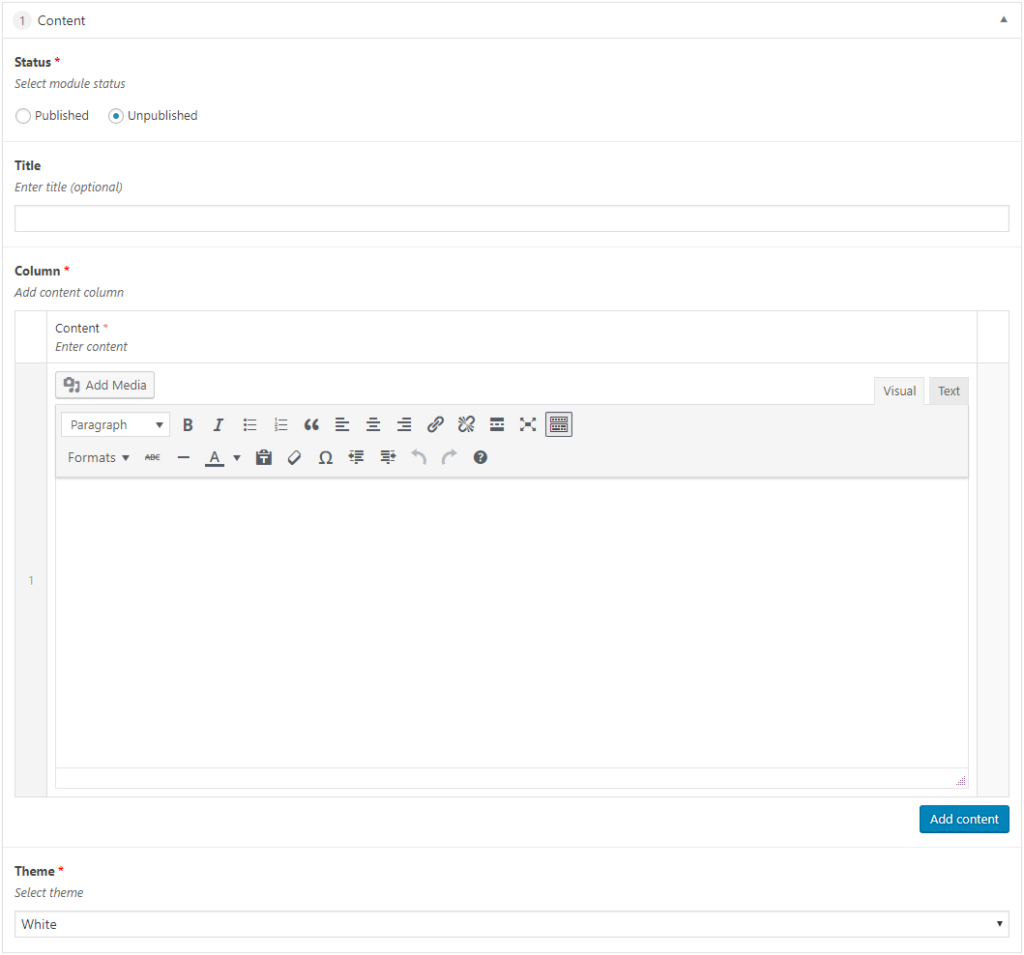Open the Paragraph format dropdown
Screen dimensions: 1024x955
coord(115,425)
